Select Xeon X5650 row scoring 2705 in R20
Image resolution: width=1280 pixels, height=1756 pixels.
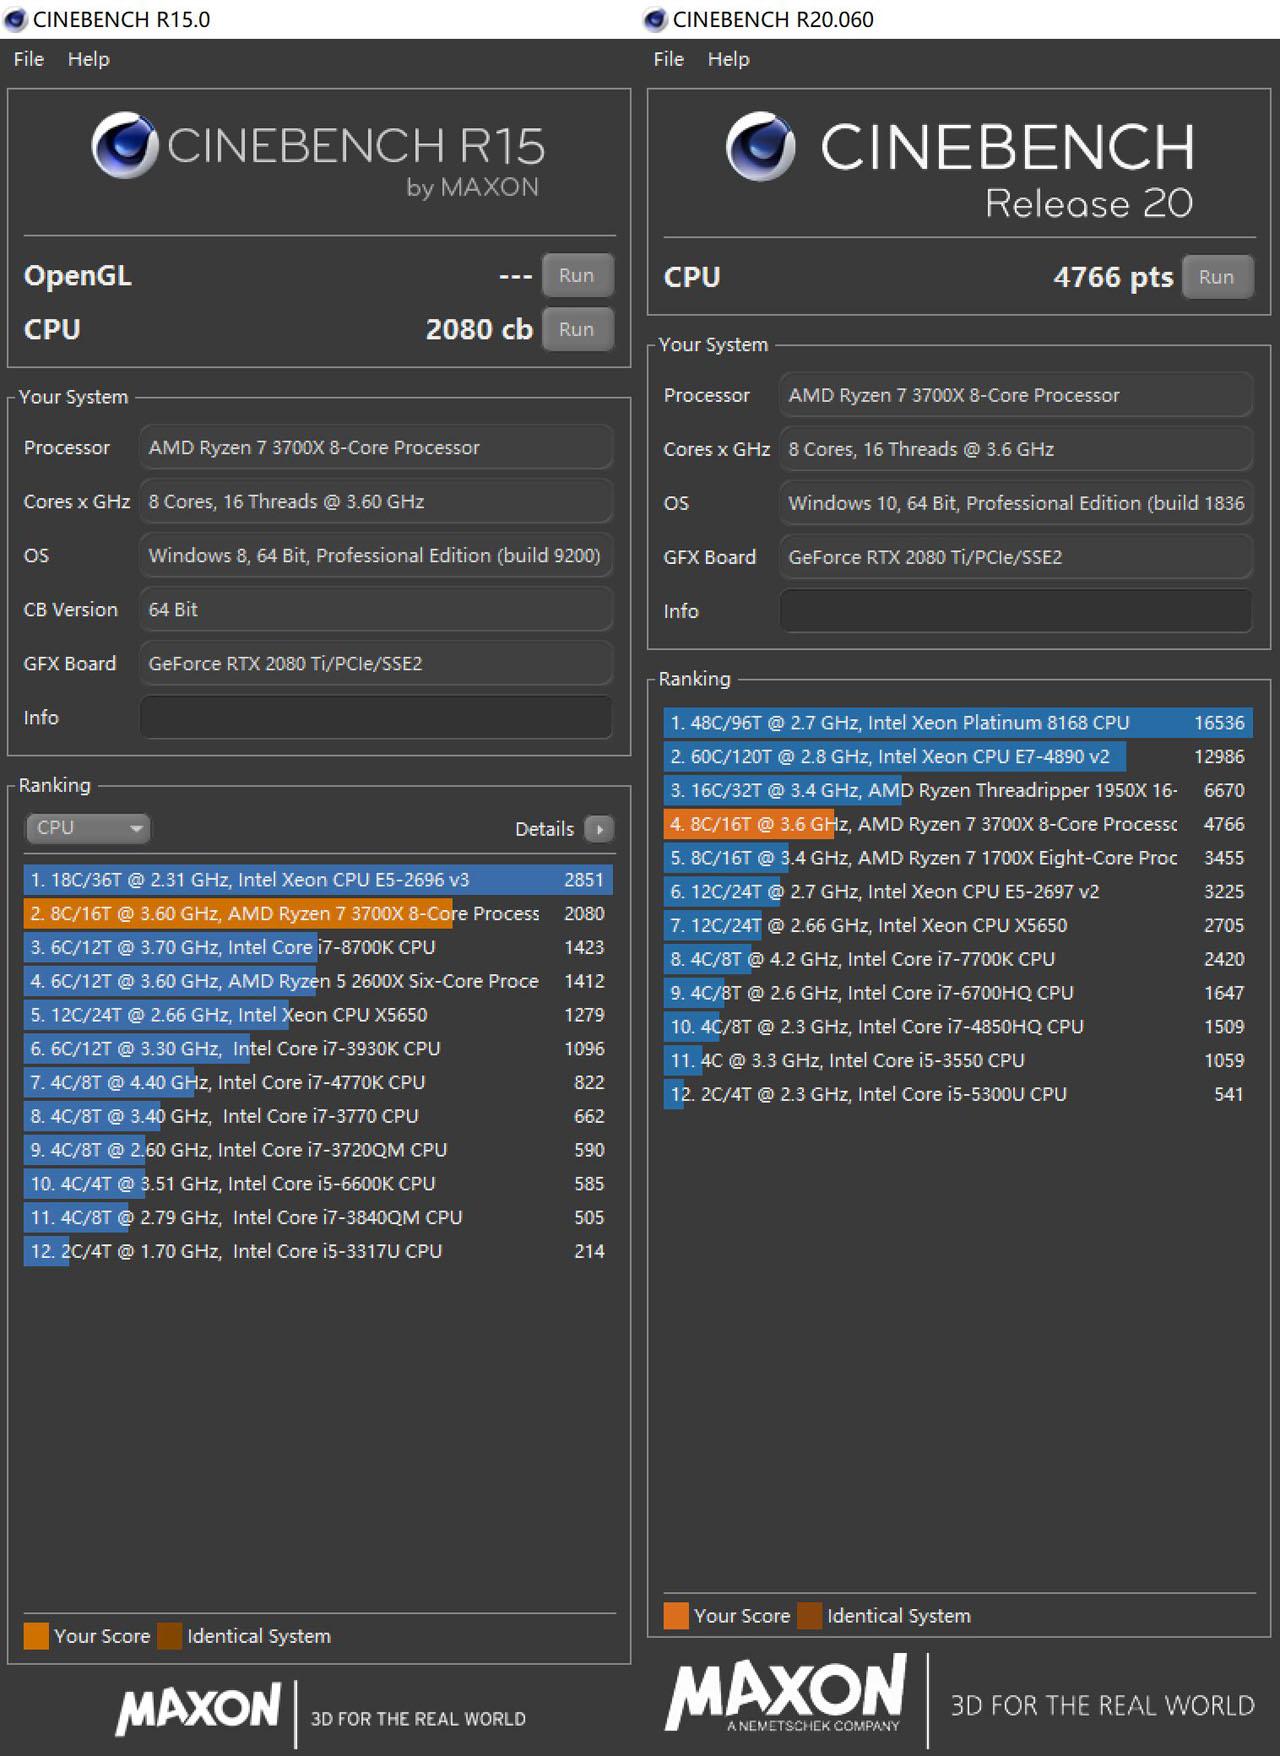pyautogui.click(x=958, y=925)
